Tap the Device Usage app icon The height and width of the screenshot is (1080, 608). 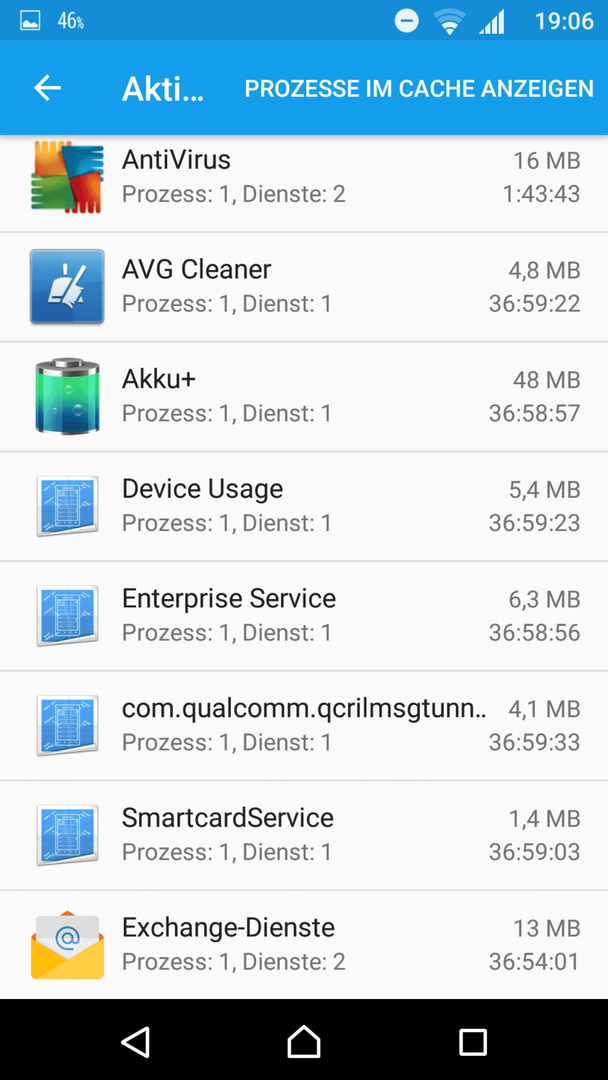coord(67,506)
